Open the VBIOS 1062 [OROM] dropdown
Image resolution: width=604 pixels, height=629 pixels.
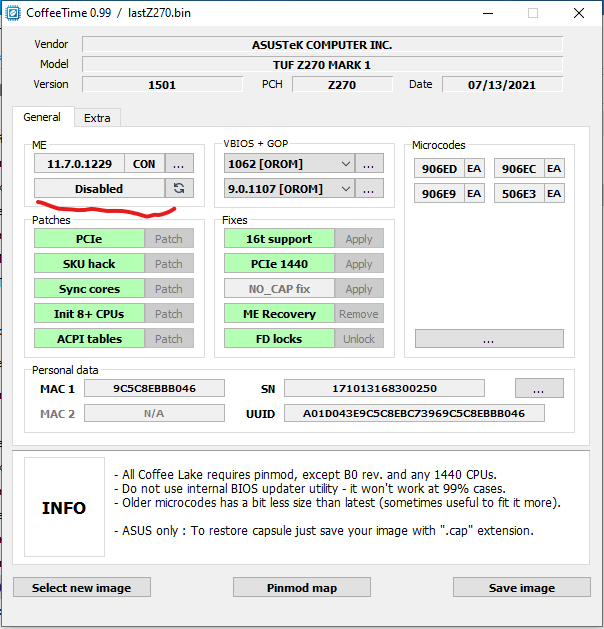coord(289,164)
